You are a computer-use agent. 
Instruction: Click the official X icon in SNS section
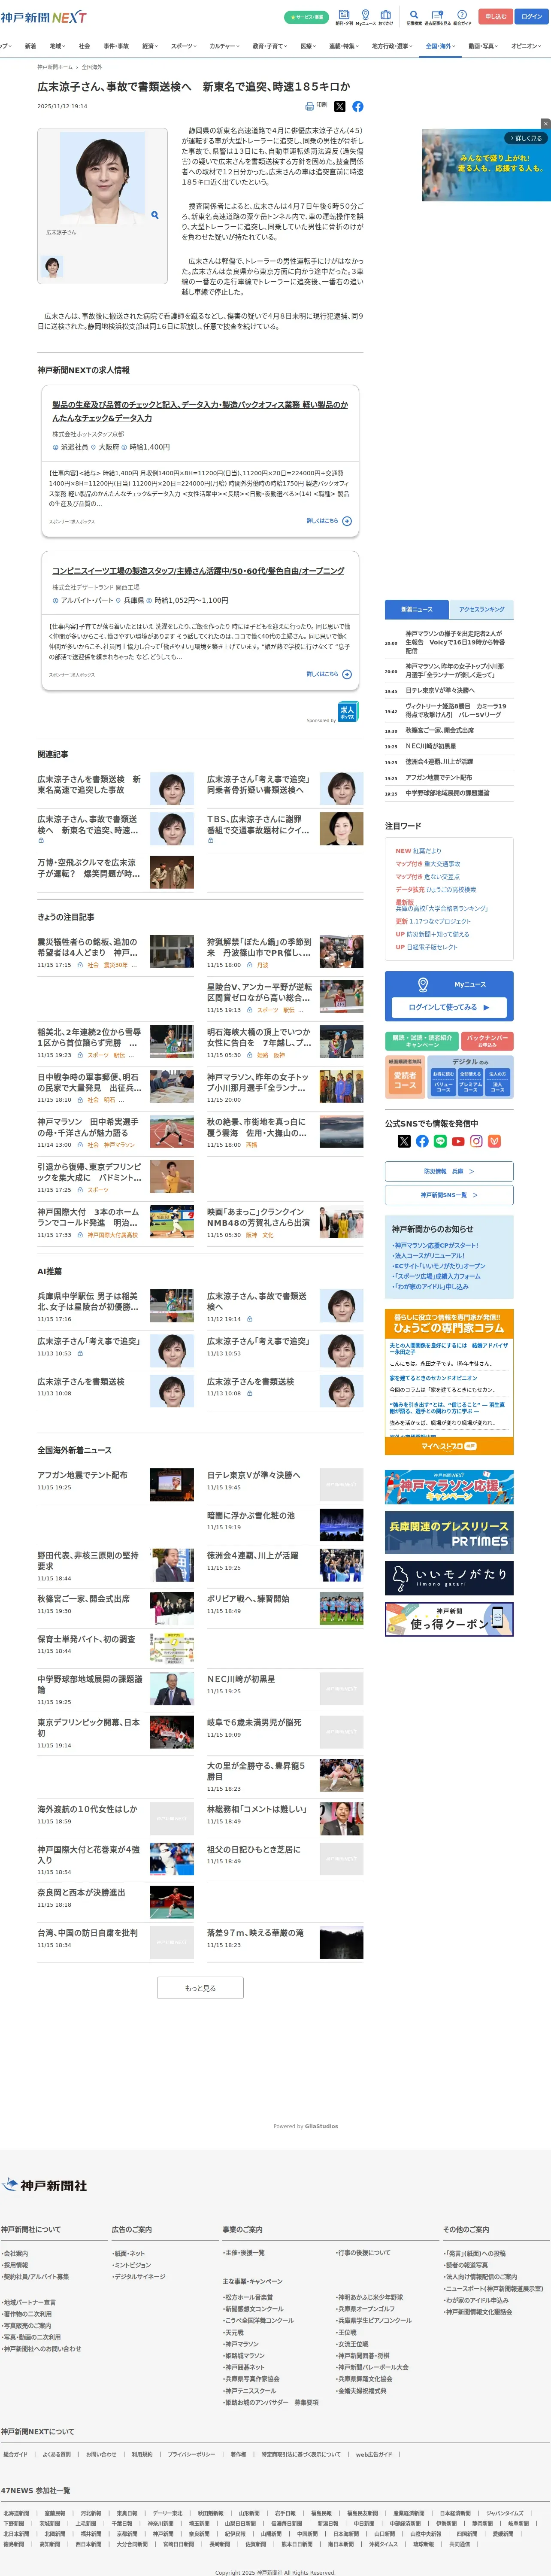[404, 1141]
